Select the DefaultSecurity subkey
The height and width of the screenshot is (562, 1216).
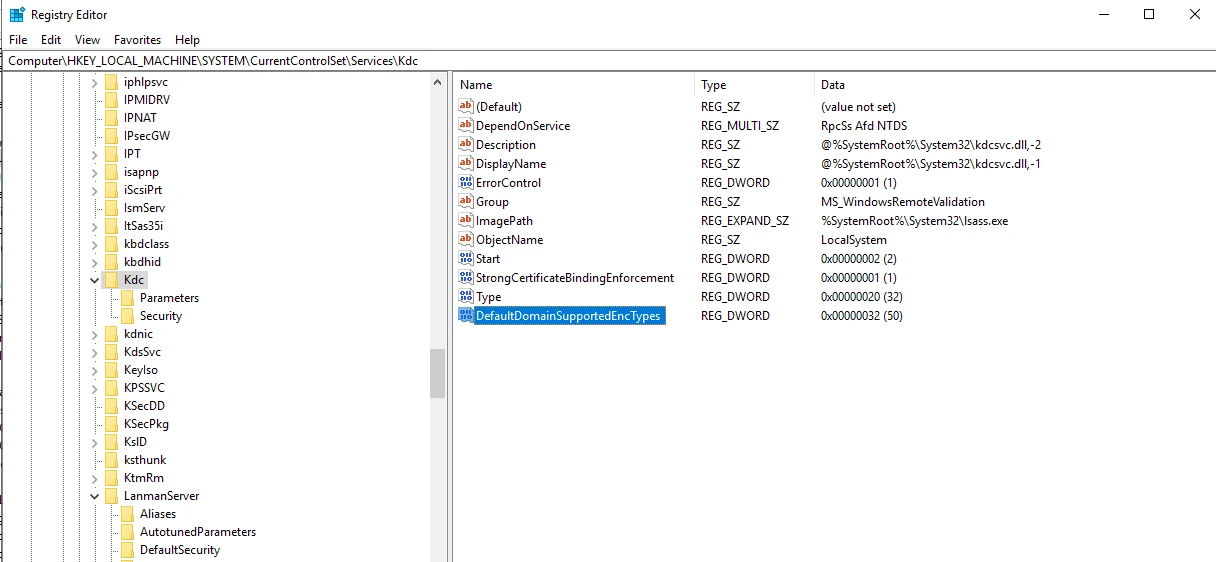pos(180,550)
